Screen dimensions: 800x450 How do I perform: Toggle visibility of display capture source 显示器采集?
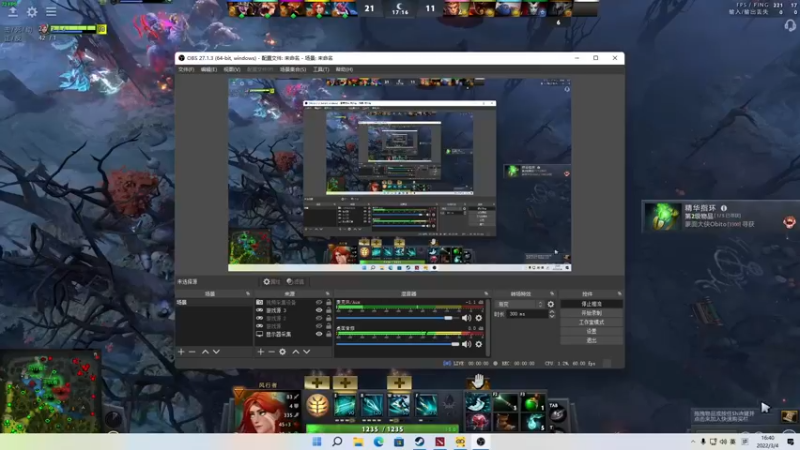point(319,334)
